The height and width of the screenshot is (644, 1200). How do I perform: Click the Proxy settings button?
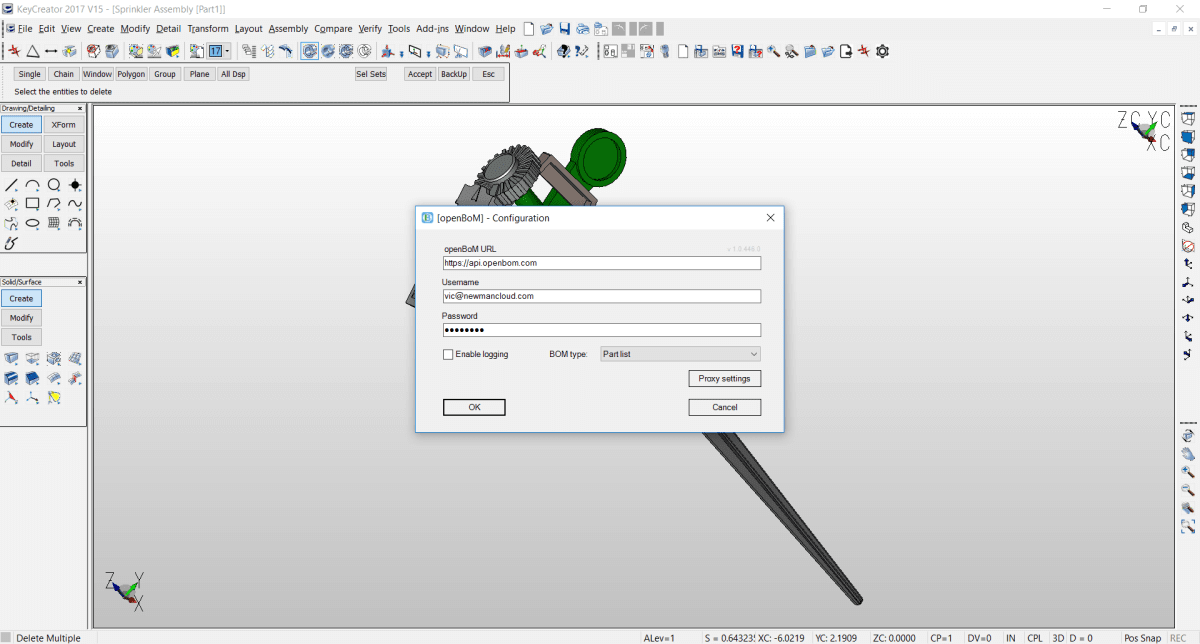725,378
